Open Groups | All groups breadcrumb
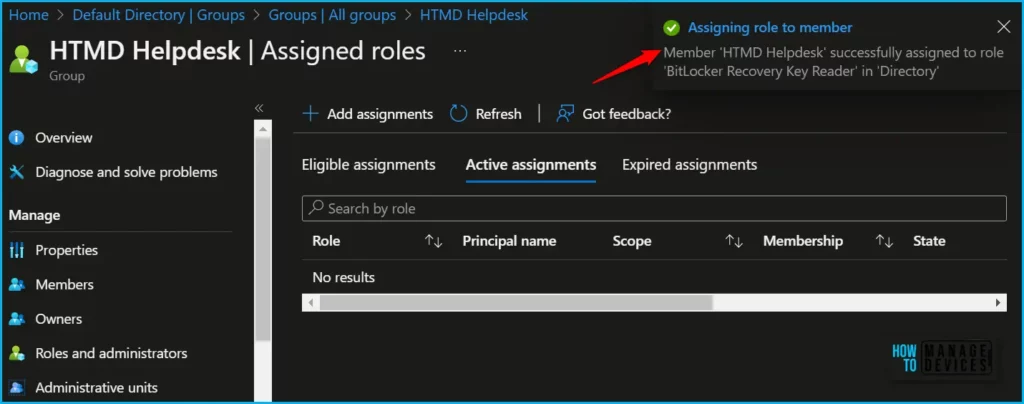The height and width of the screenshot is (404, 1024). 332,14
